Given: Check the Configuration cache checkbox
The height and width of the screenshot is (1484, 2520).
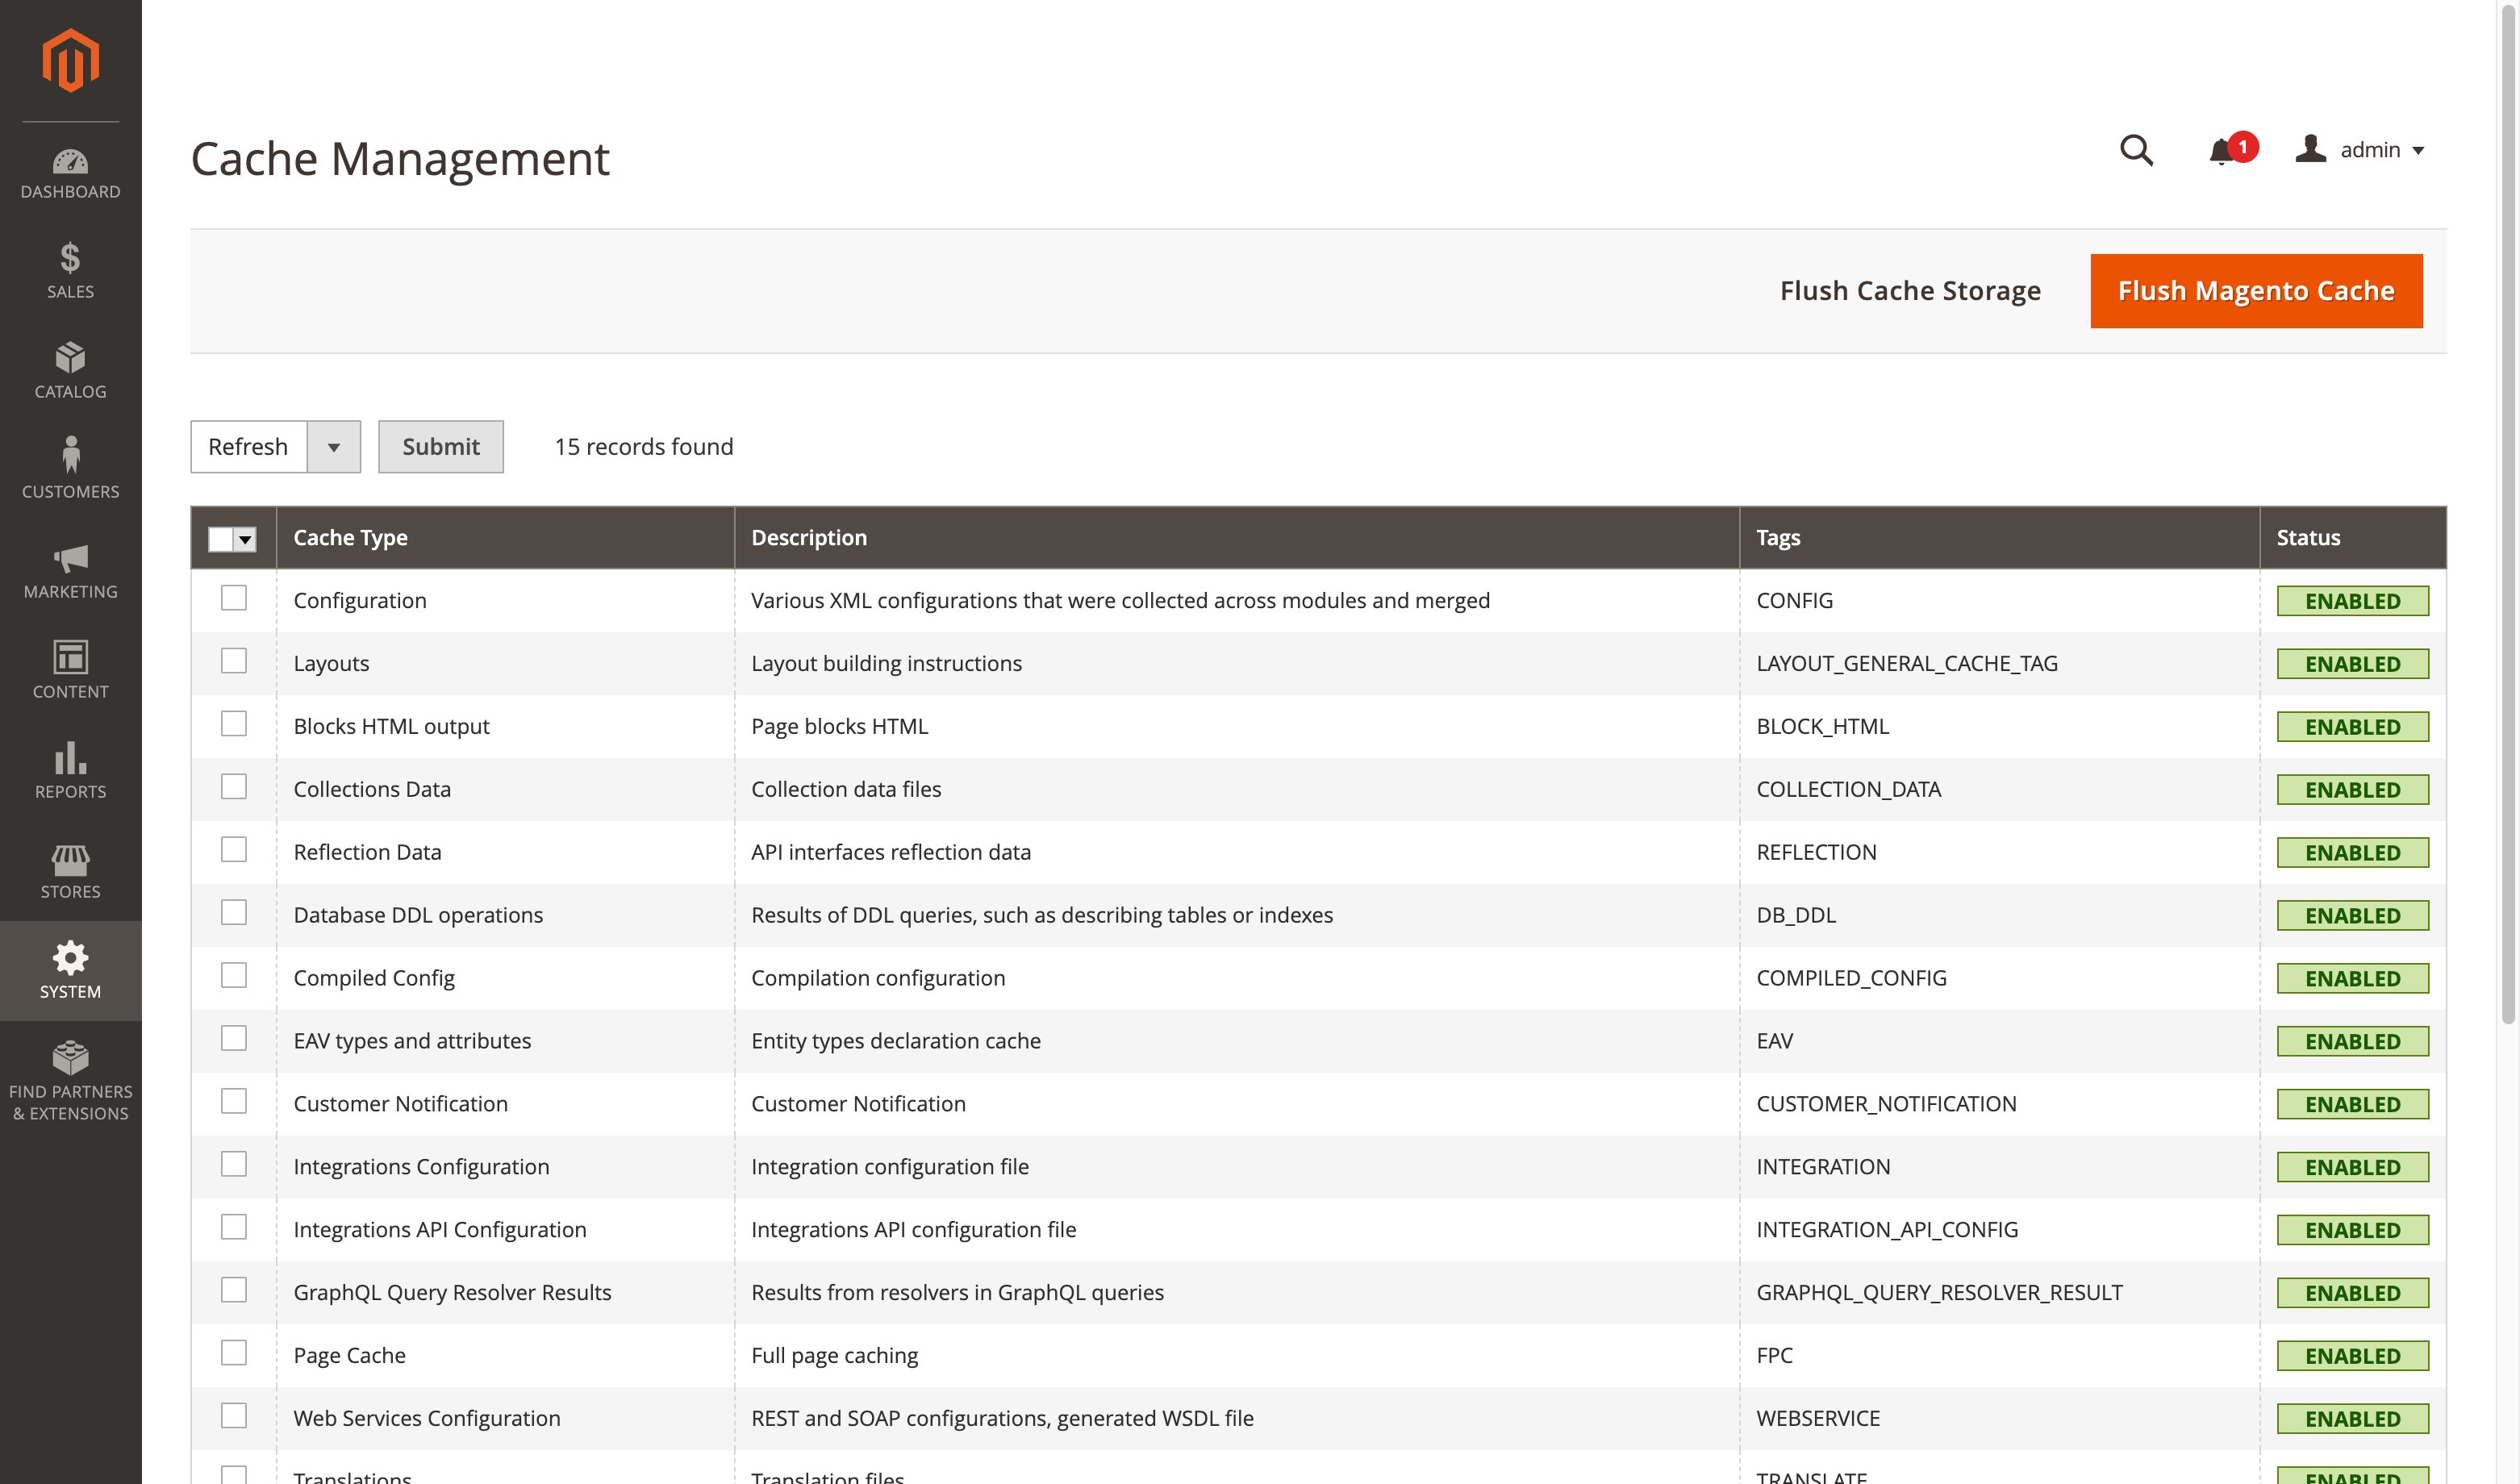Looking at the screenshot, I should 234,598.
